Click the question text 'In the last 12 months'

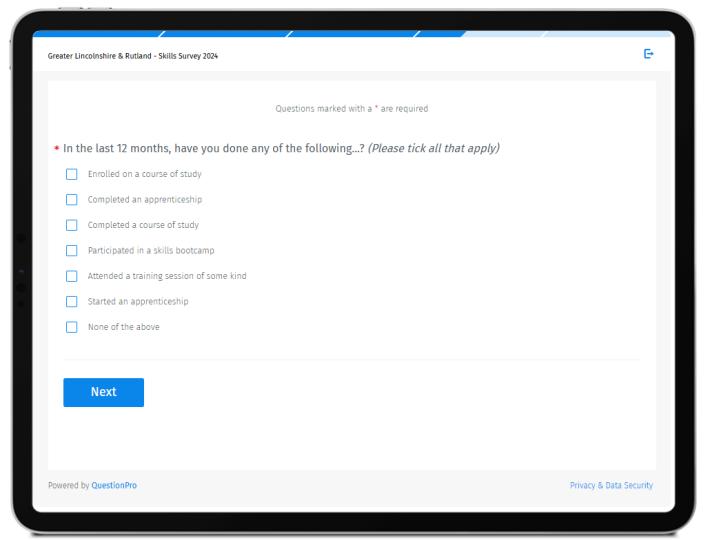tap(117, 148)
